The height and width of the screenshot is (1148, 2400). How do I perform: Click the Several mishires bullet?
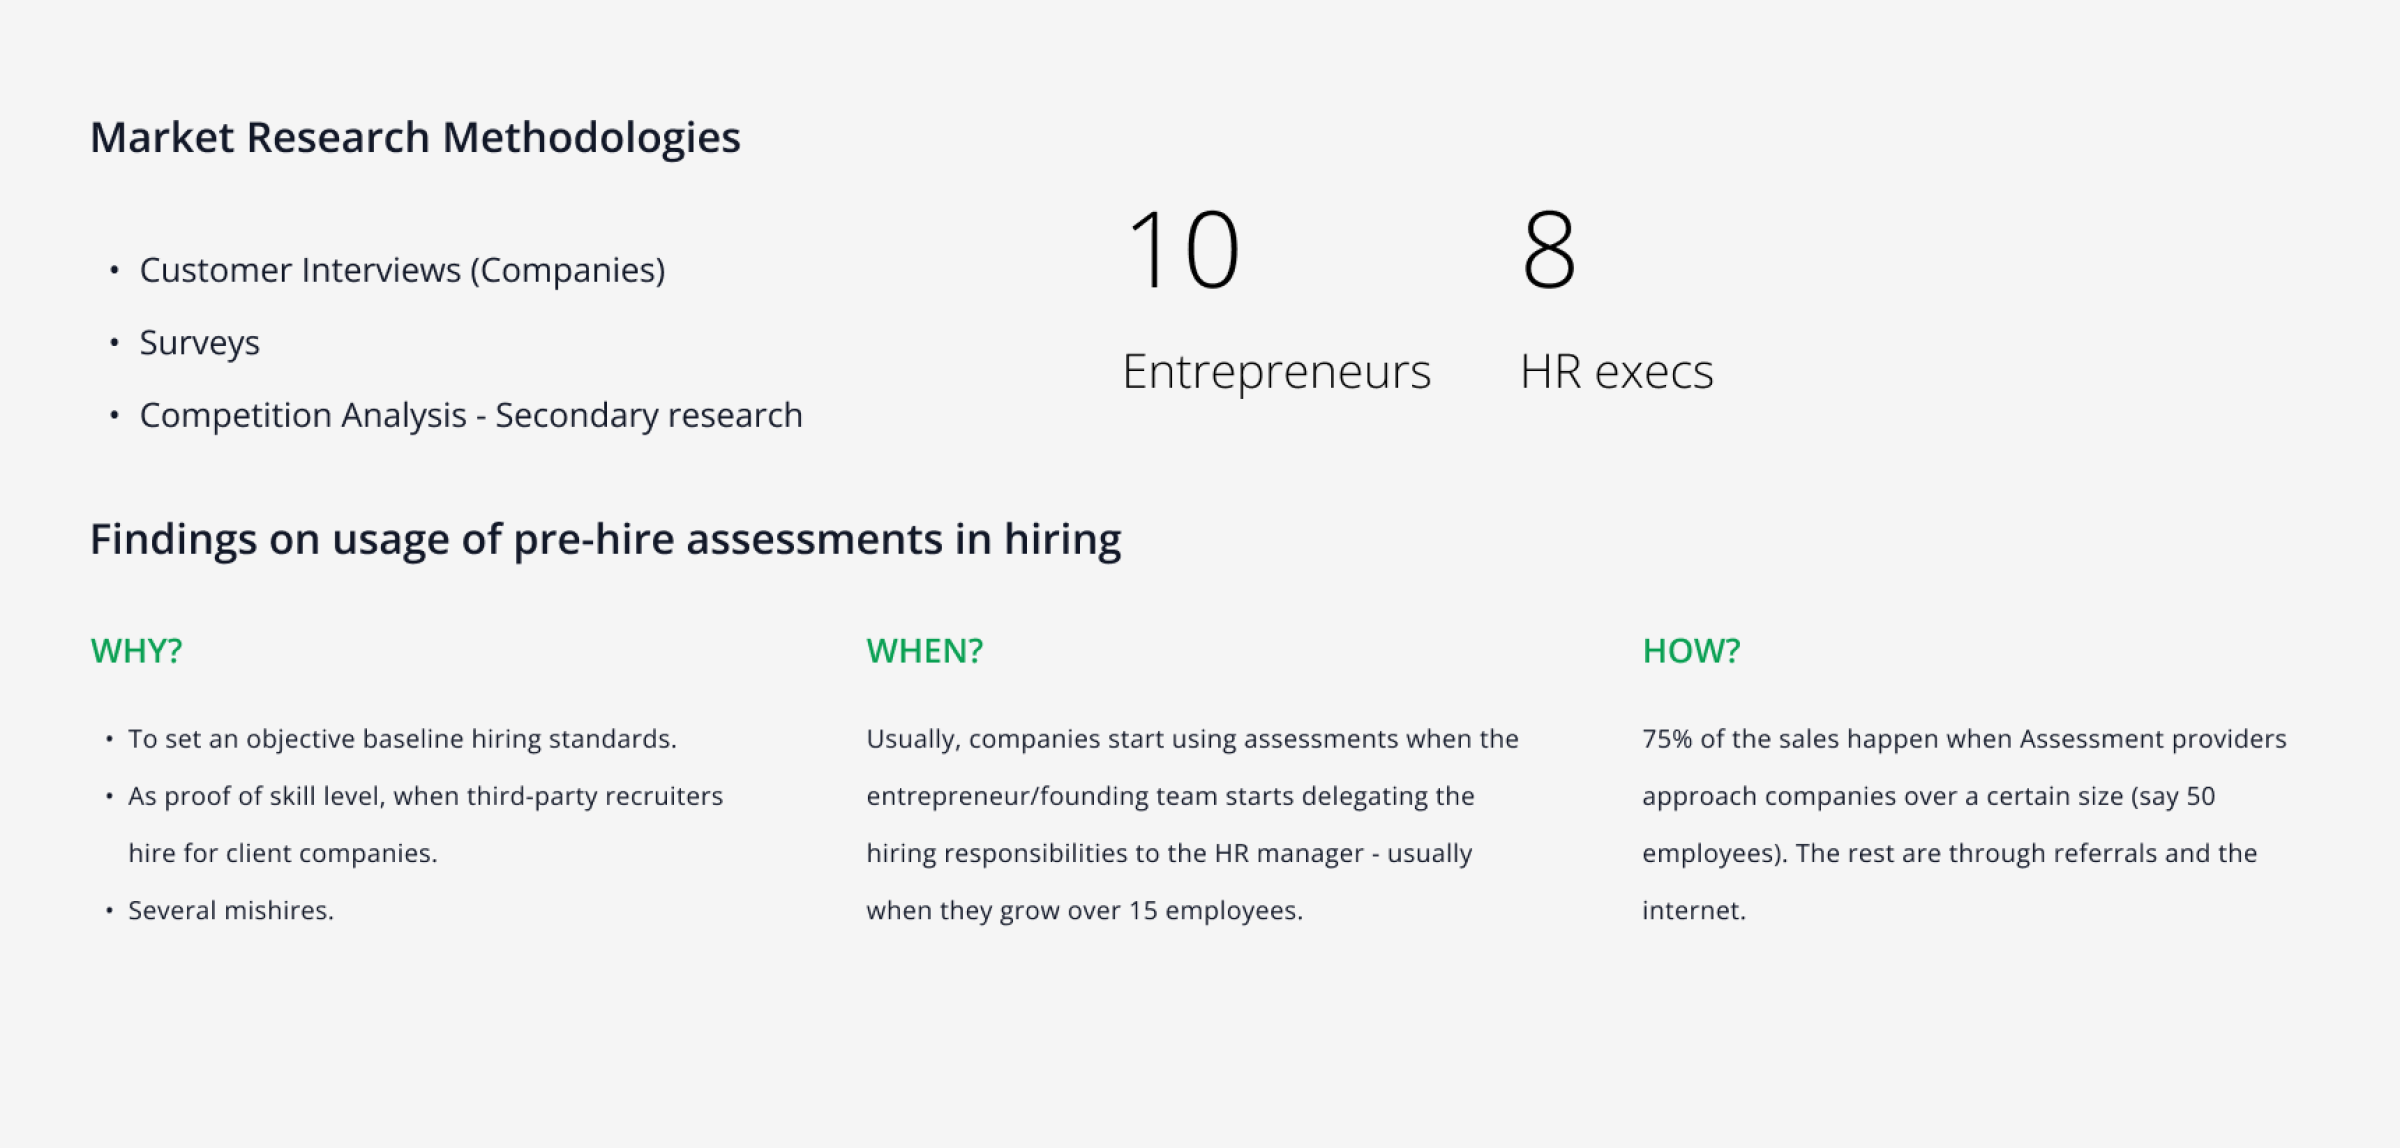(231, 911)
